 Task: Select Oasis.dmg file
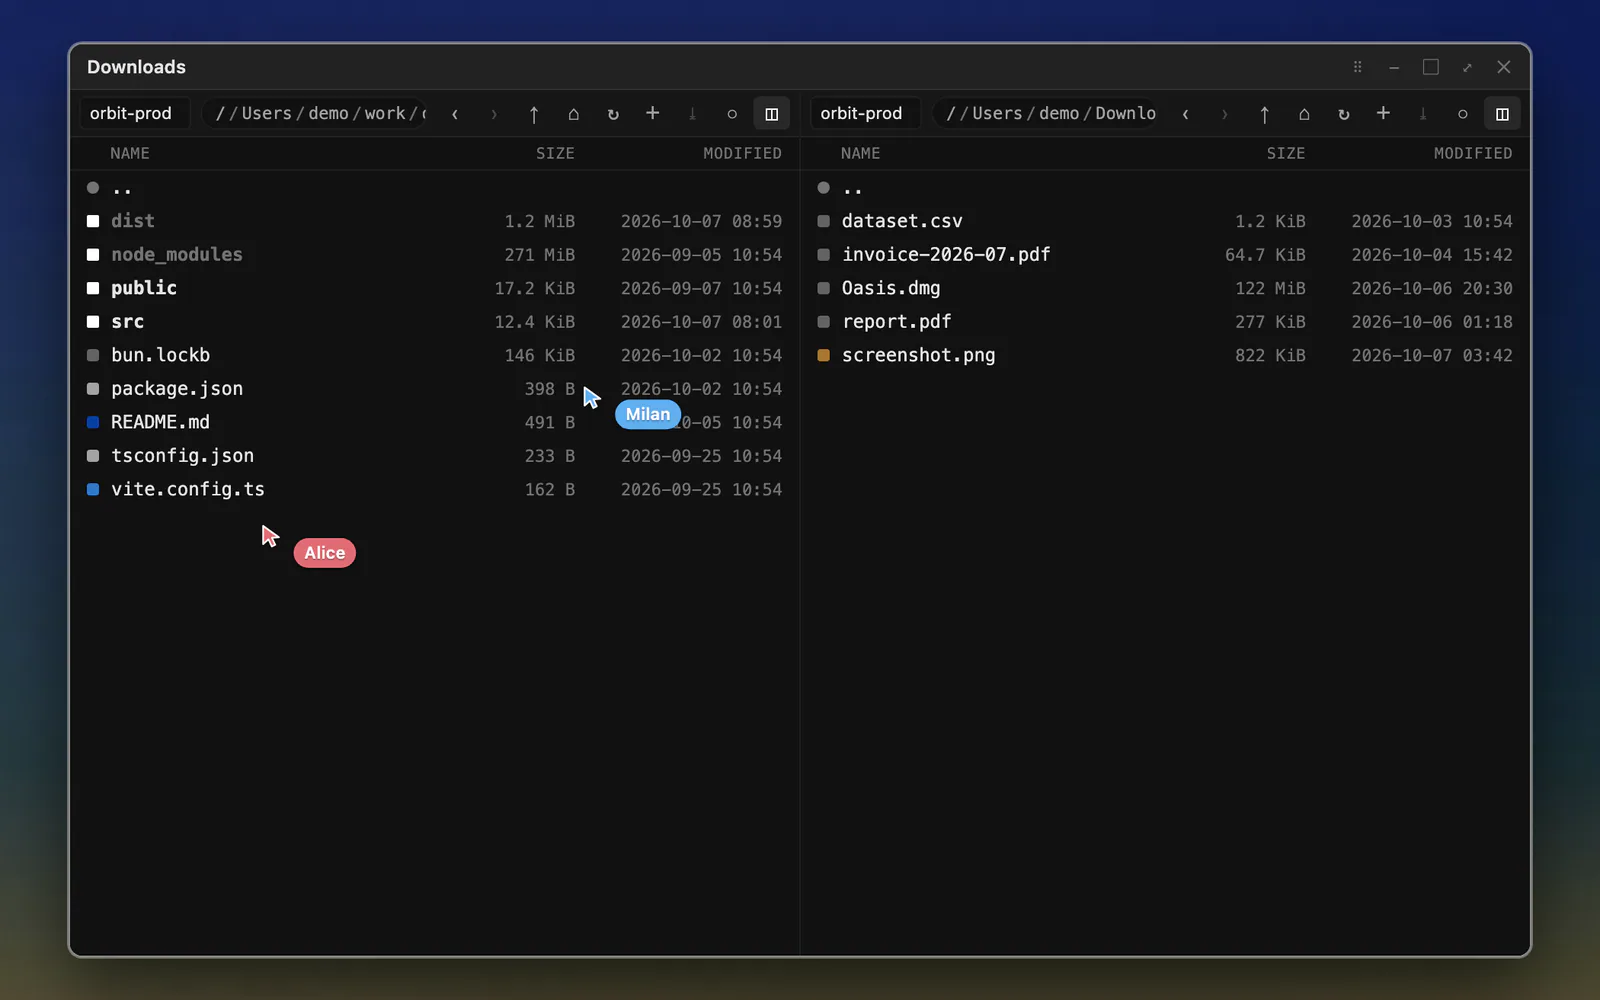(1166, 288)
